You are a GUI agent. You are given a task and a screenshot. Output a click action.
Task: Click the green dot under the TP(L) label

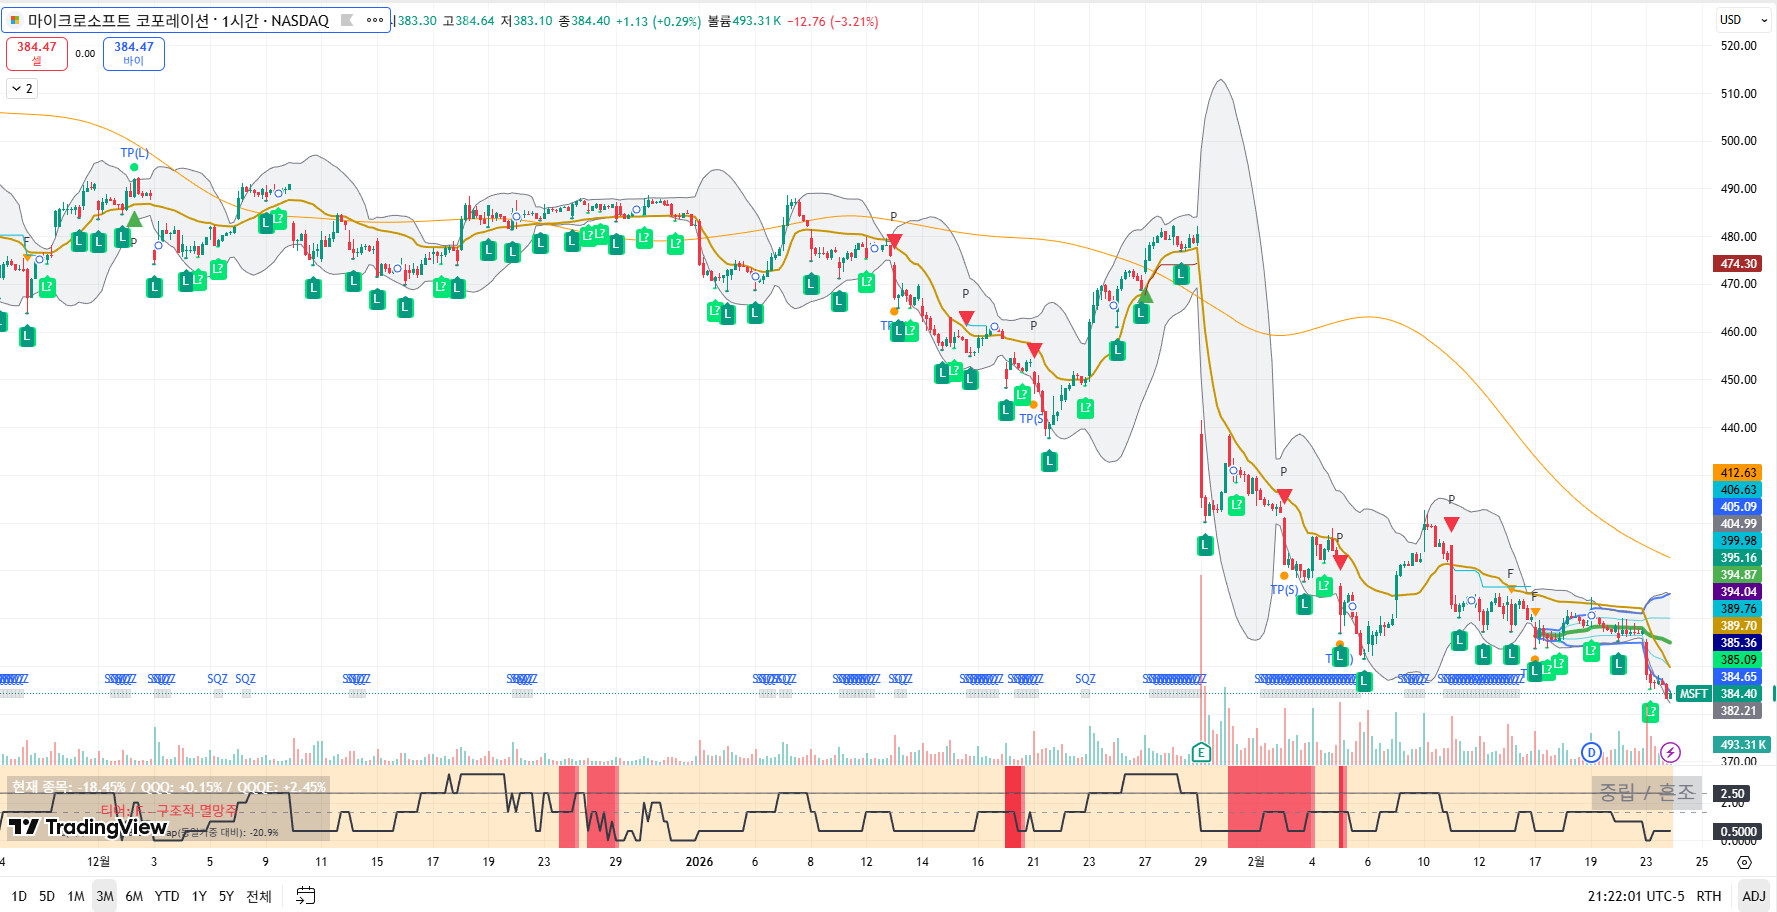[x=134, y=167]
